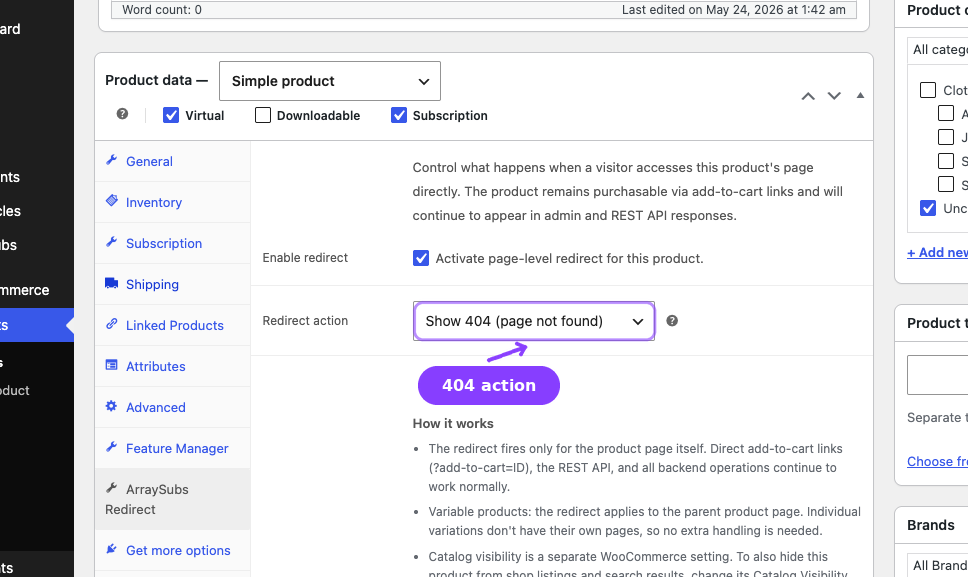
Task: Click the Subscription tab wrench icon
Action: coord(112,242)
